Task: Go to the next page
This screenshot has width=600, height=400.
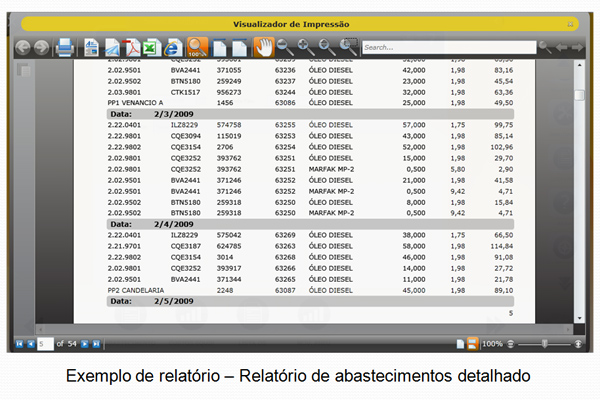Action: coord(85,344)
